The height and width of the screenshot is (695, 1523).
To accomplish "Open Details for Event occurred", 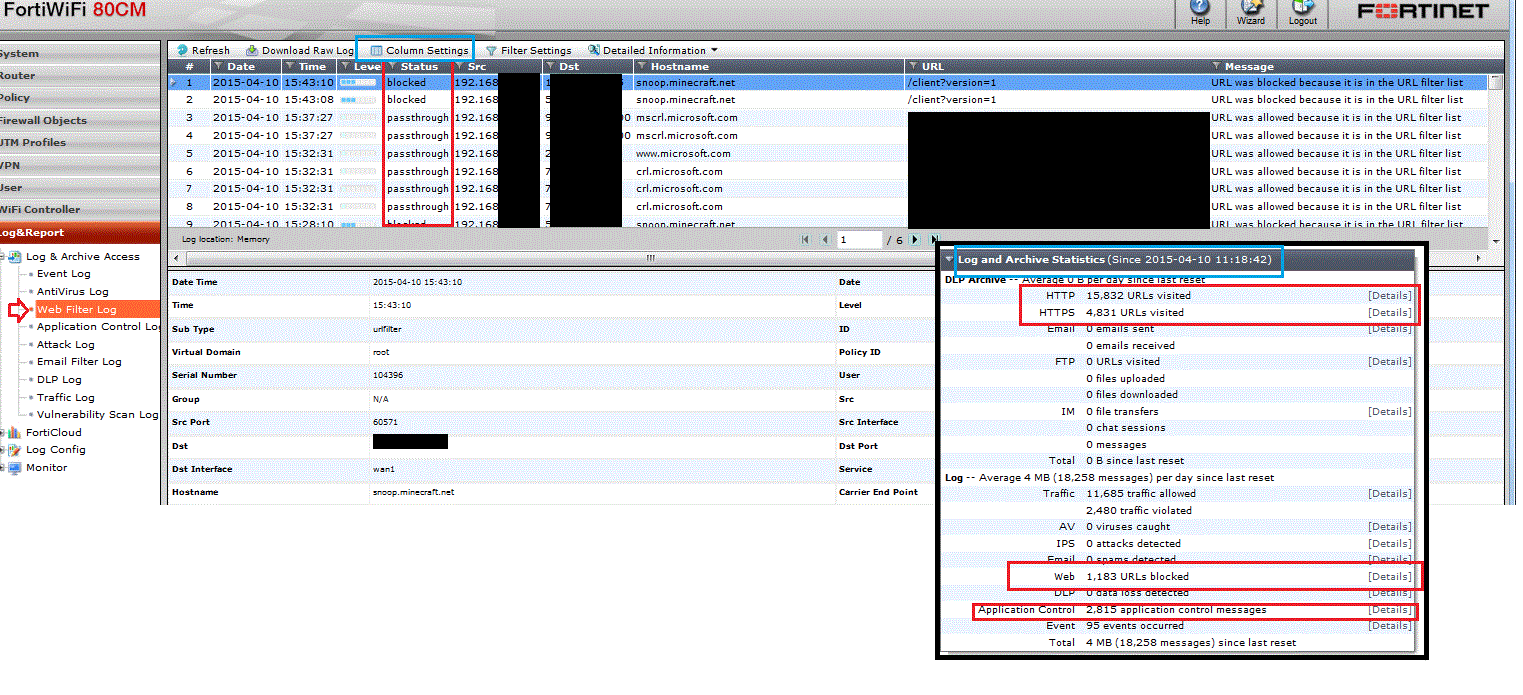I will coord(1390,626).
